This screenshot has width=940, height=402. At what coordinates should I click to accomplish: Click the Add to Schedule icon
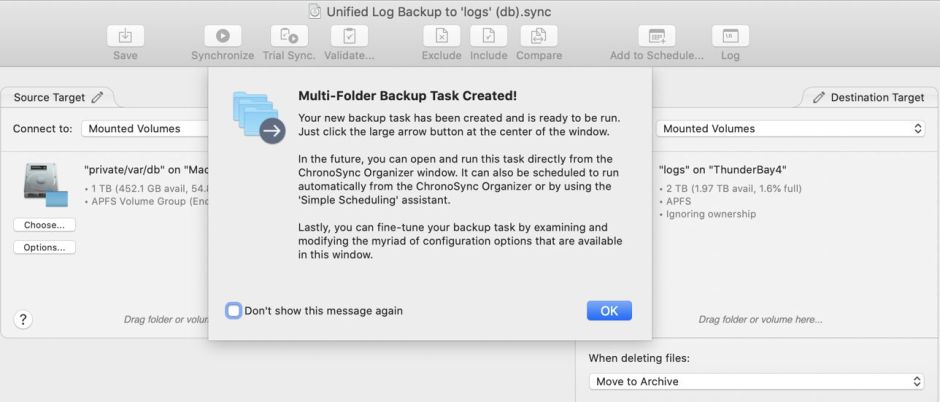pos(656,36)
